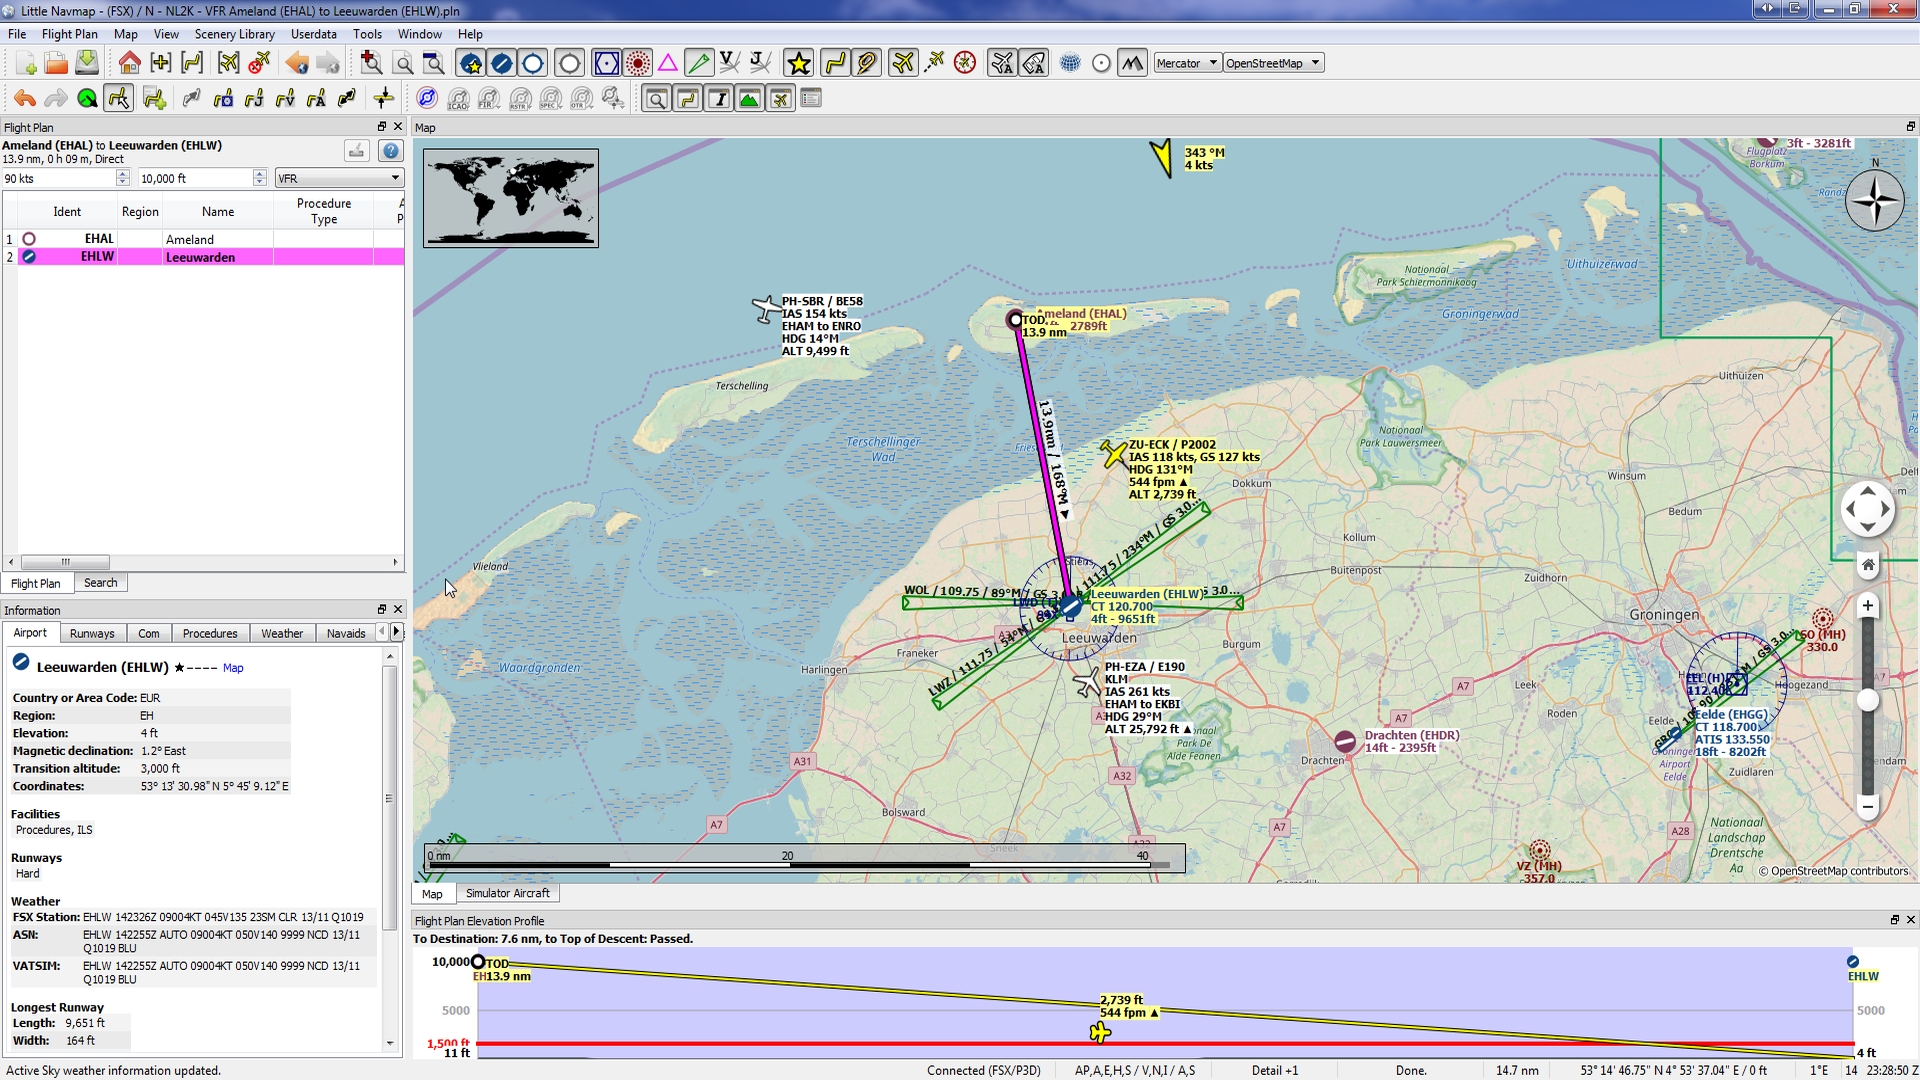1920x1080 pixels.
Task: Toggle waypoints triangle display
Action: point(668,63)
